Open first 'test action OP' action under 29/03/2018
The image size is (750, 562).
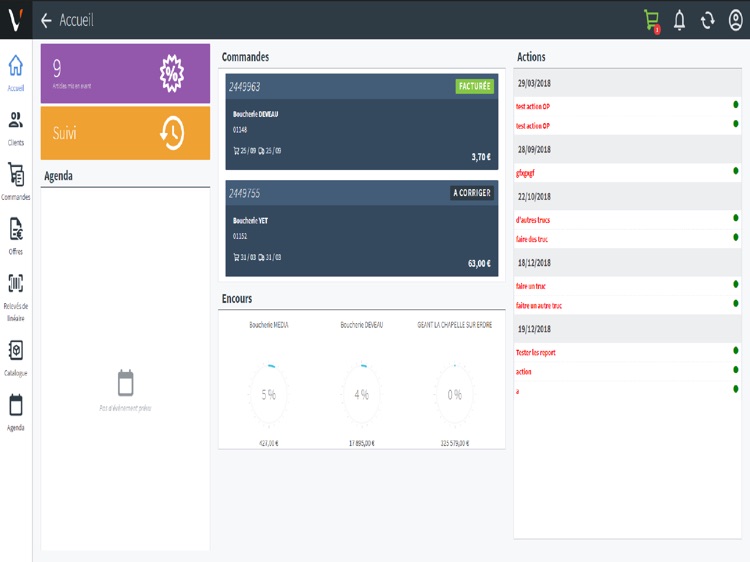click(x=627, y=106)
